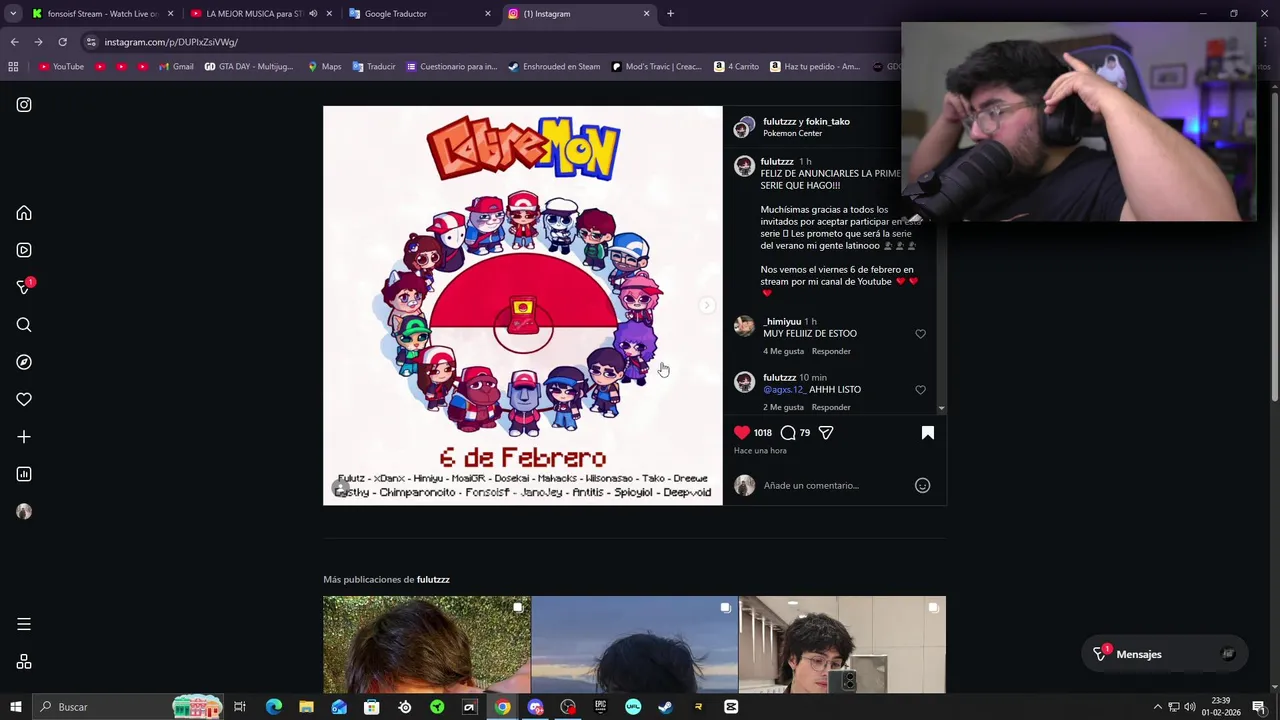Open a new Chrome tab
Screen dimensions: 1280x720
(670, 14)
